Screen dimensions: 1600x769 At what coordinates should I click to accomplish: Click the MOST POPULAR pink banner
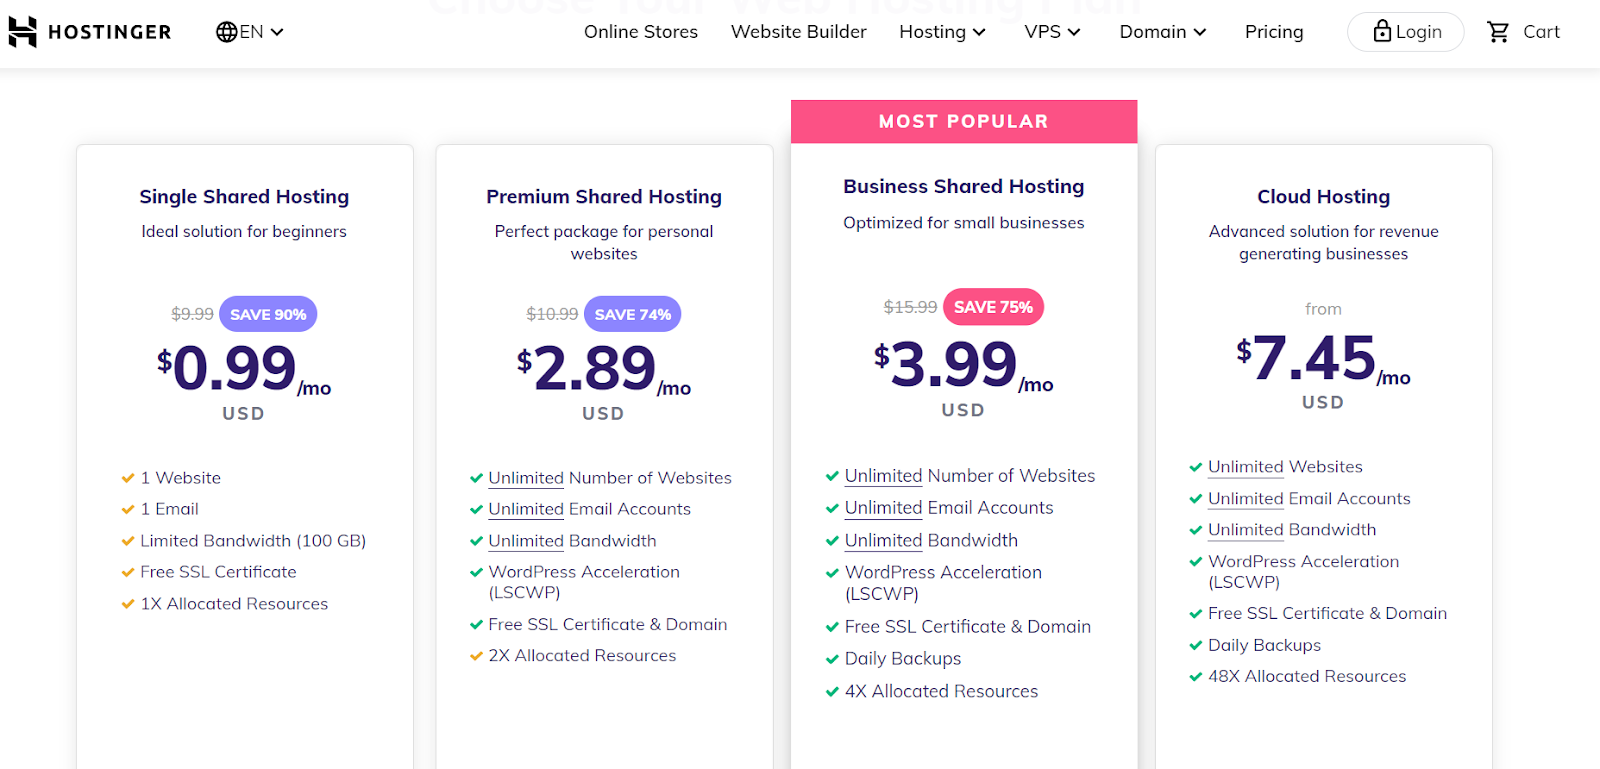click(964, 122)
